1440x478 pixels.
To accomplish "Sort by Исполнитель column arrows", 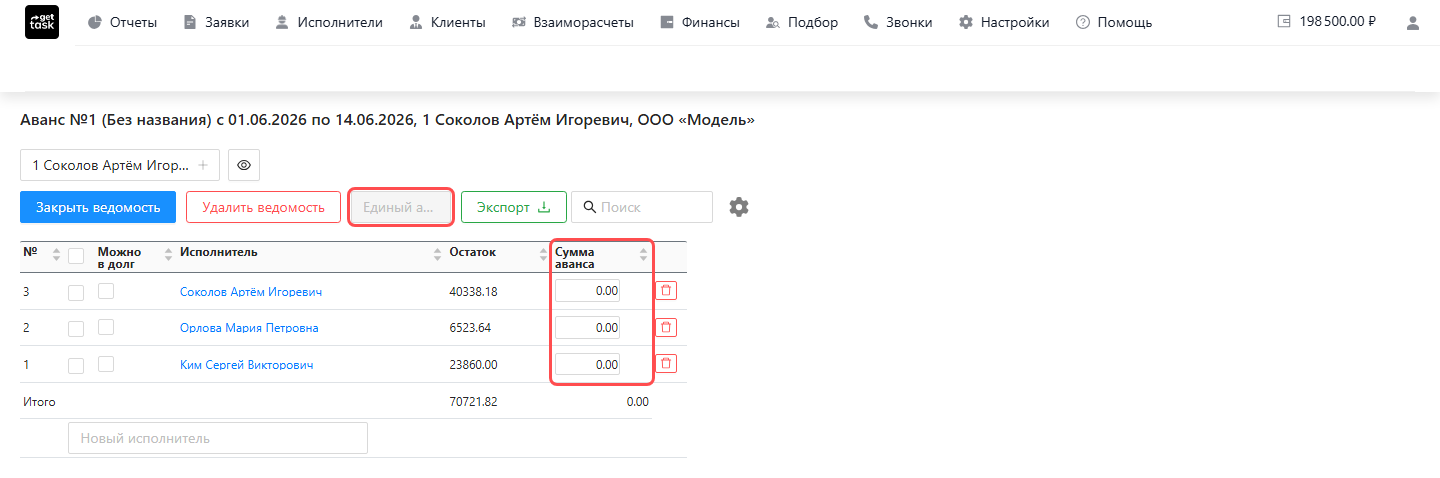I will coord(437,255).
